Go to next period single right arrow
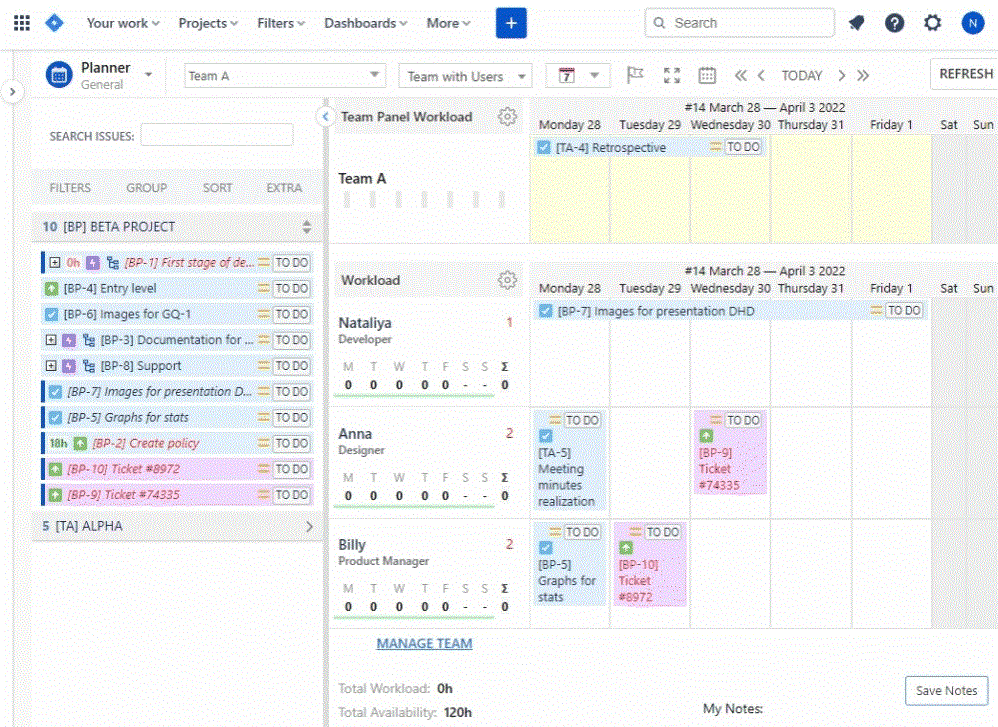This screenshot has width=998, height=727. coord(841,75)
